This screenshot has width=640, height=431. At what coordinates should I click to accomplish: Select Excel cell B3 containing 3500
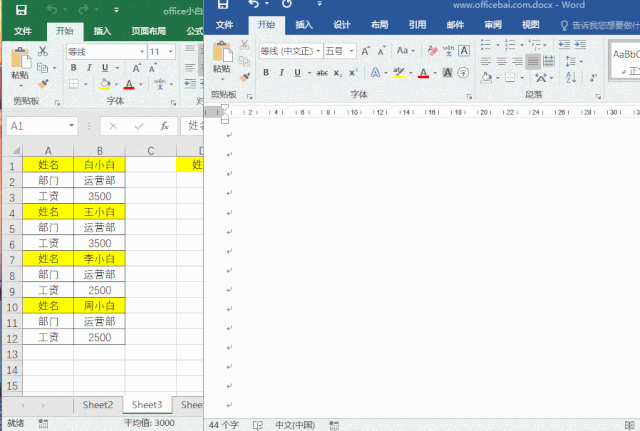click(x=100, y=196)
